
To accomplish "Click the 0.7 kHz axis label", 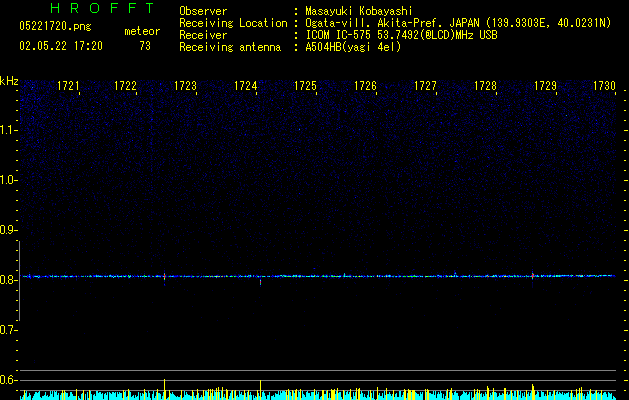I will pos(8,330).
